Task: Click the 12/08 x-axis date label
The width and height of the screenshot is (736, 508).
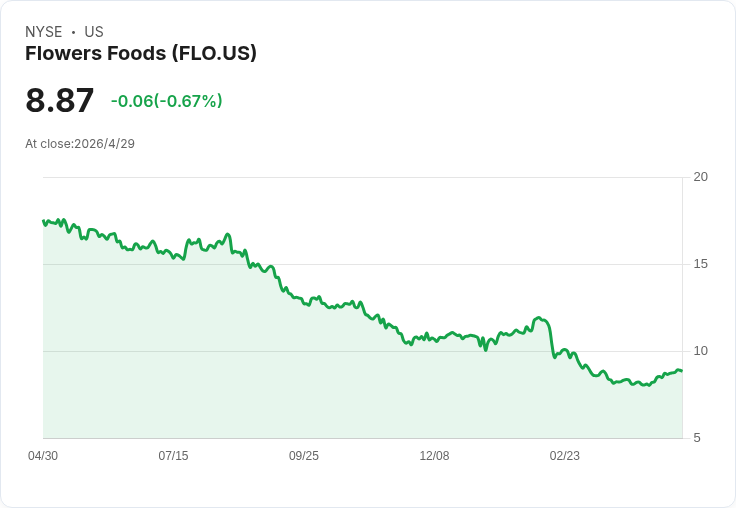Action: click(434, 456)
